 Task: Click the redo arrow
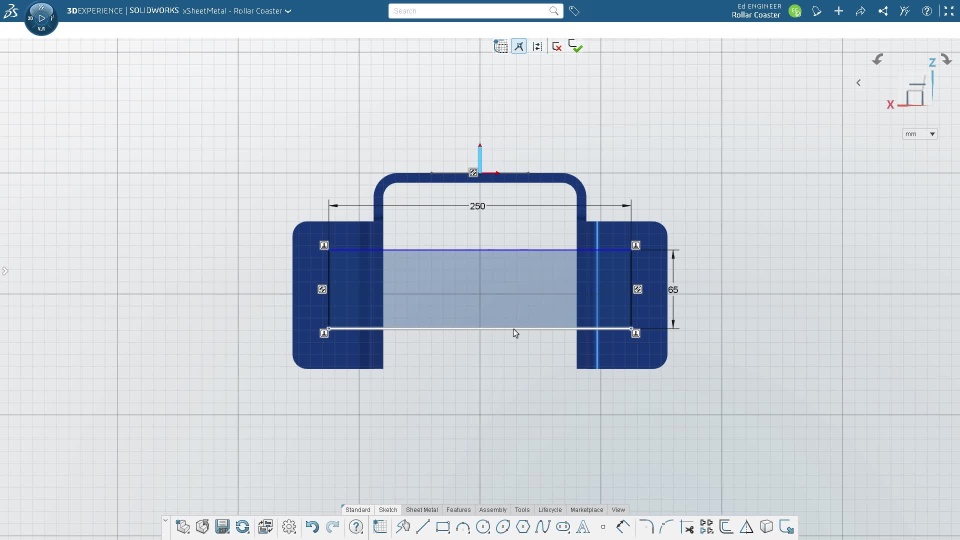pos(332,527)
